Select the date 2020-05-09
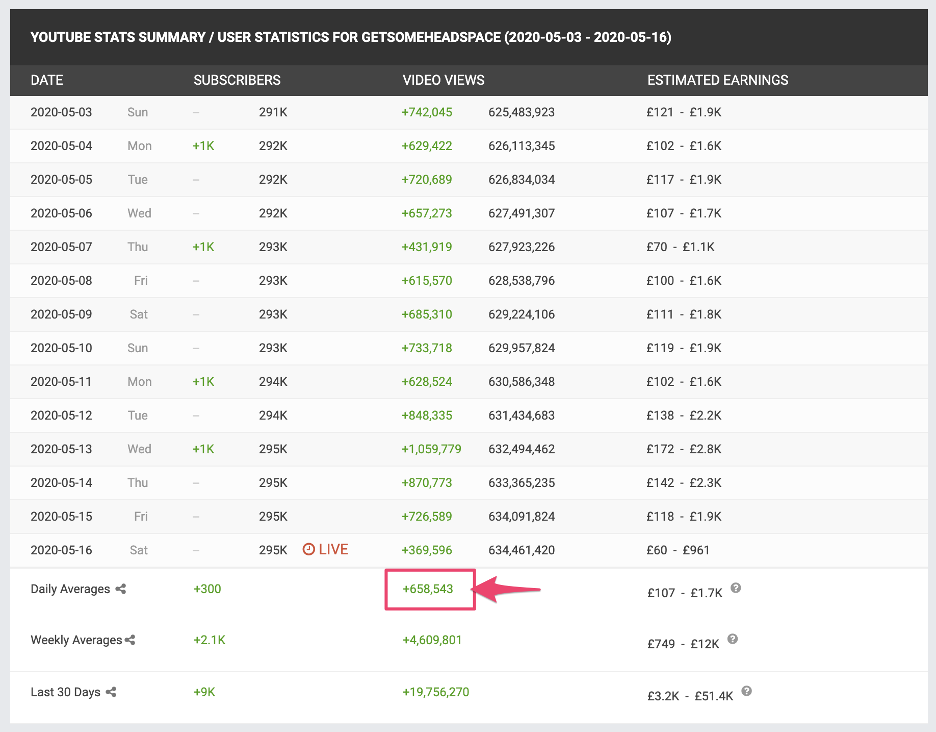Image resolution: width=936 pixels, height=732 pixels. click(61, 314)
